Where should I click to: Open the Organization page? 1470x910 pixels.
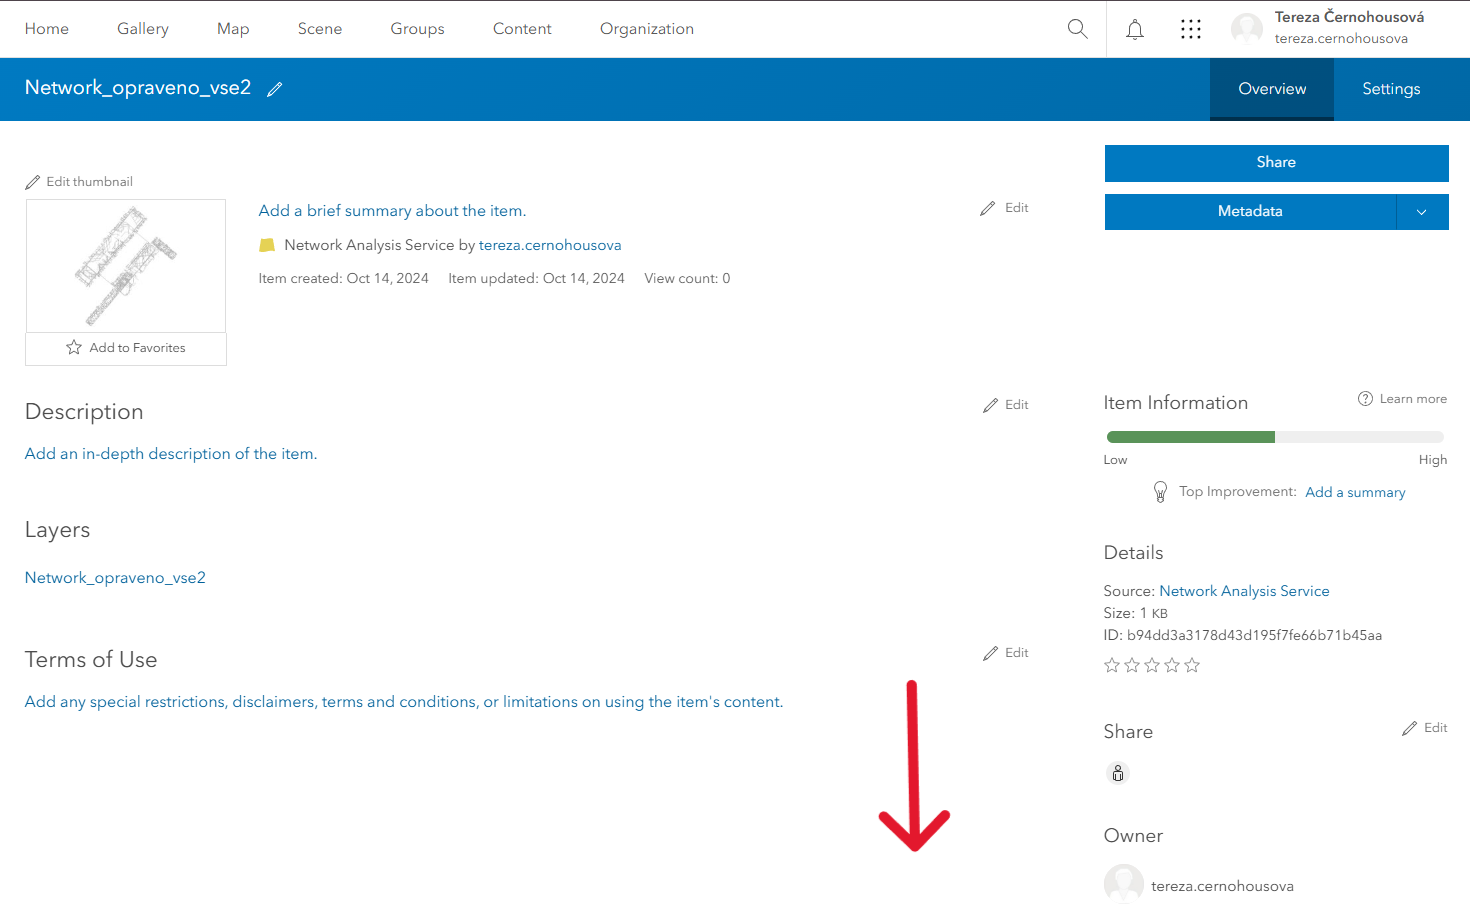[x=647, y=29]
